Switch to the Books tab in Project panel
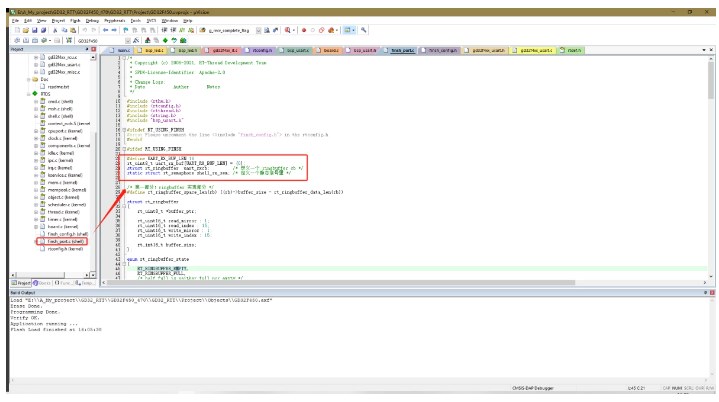Screen dimensions: 719x402 pos(42,283)
